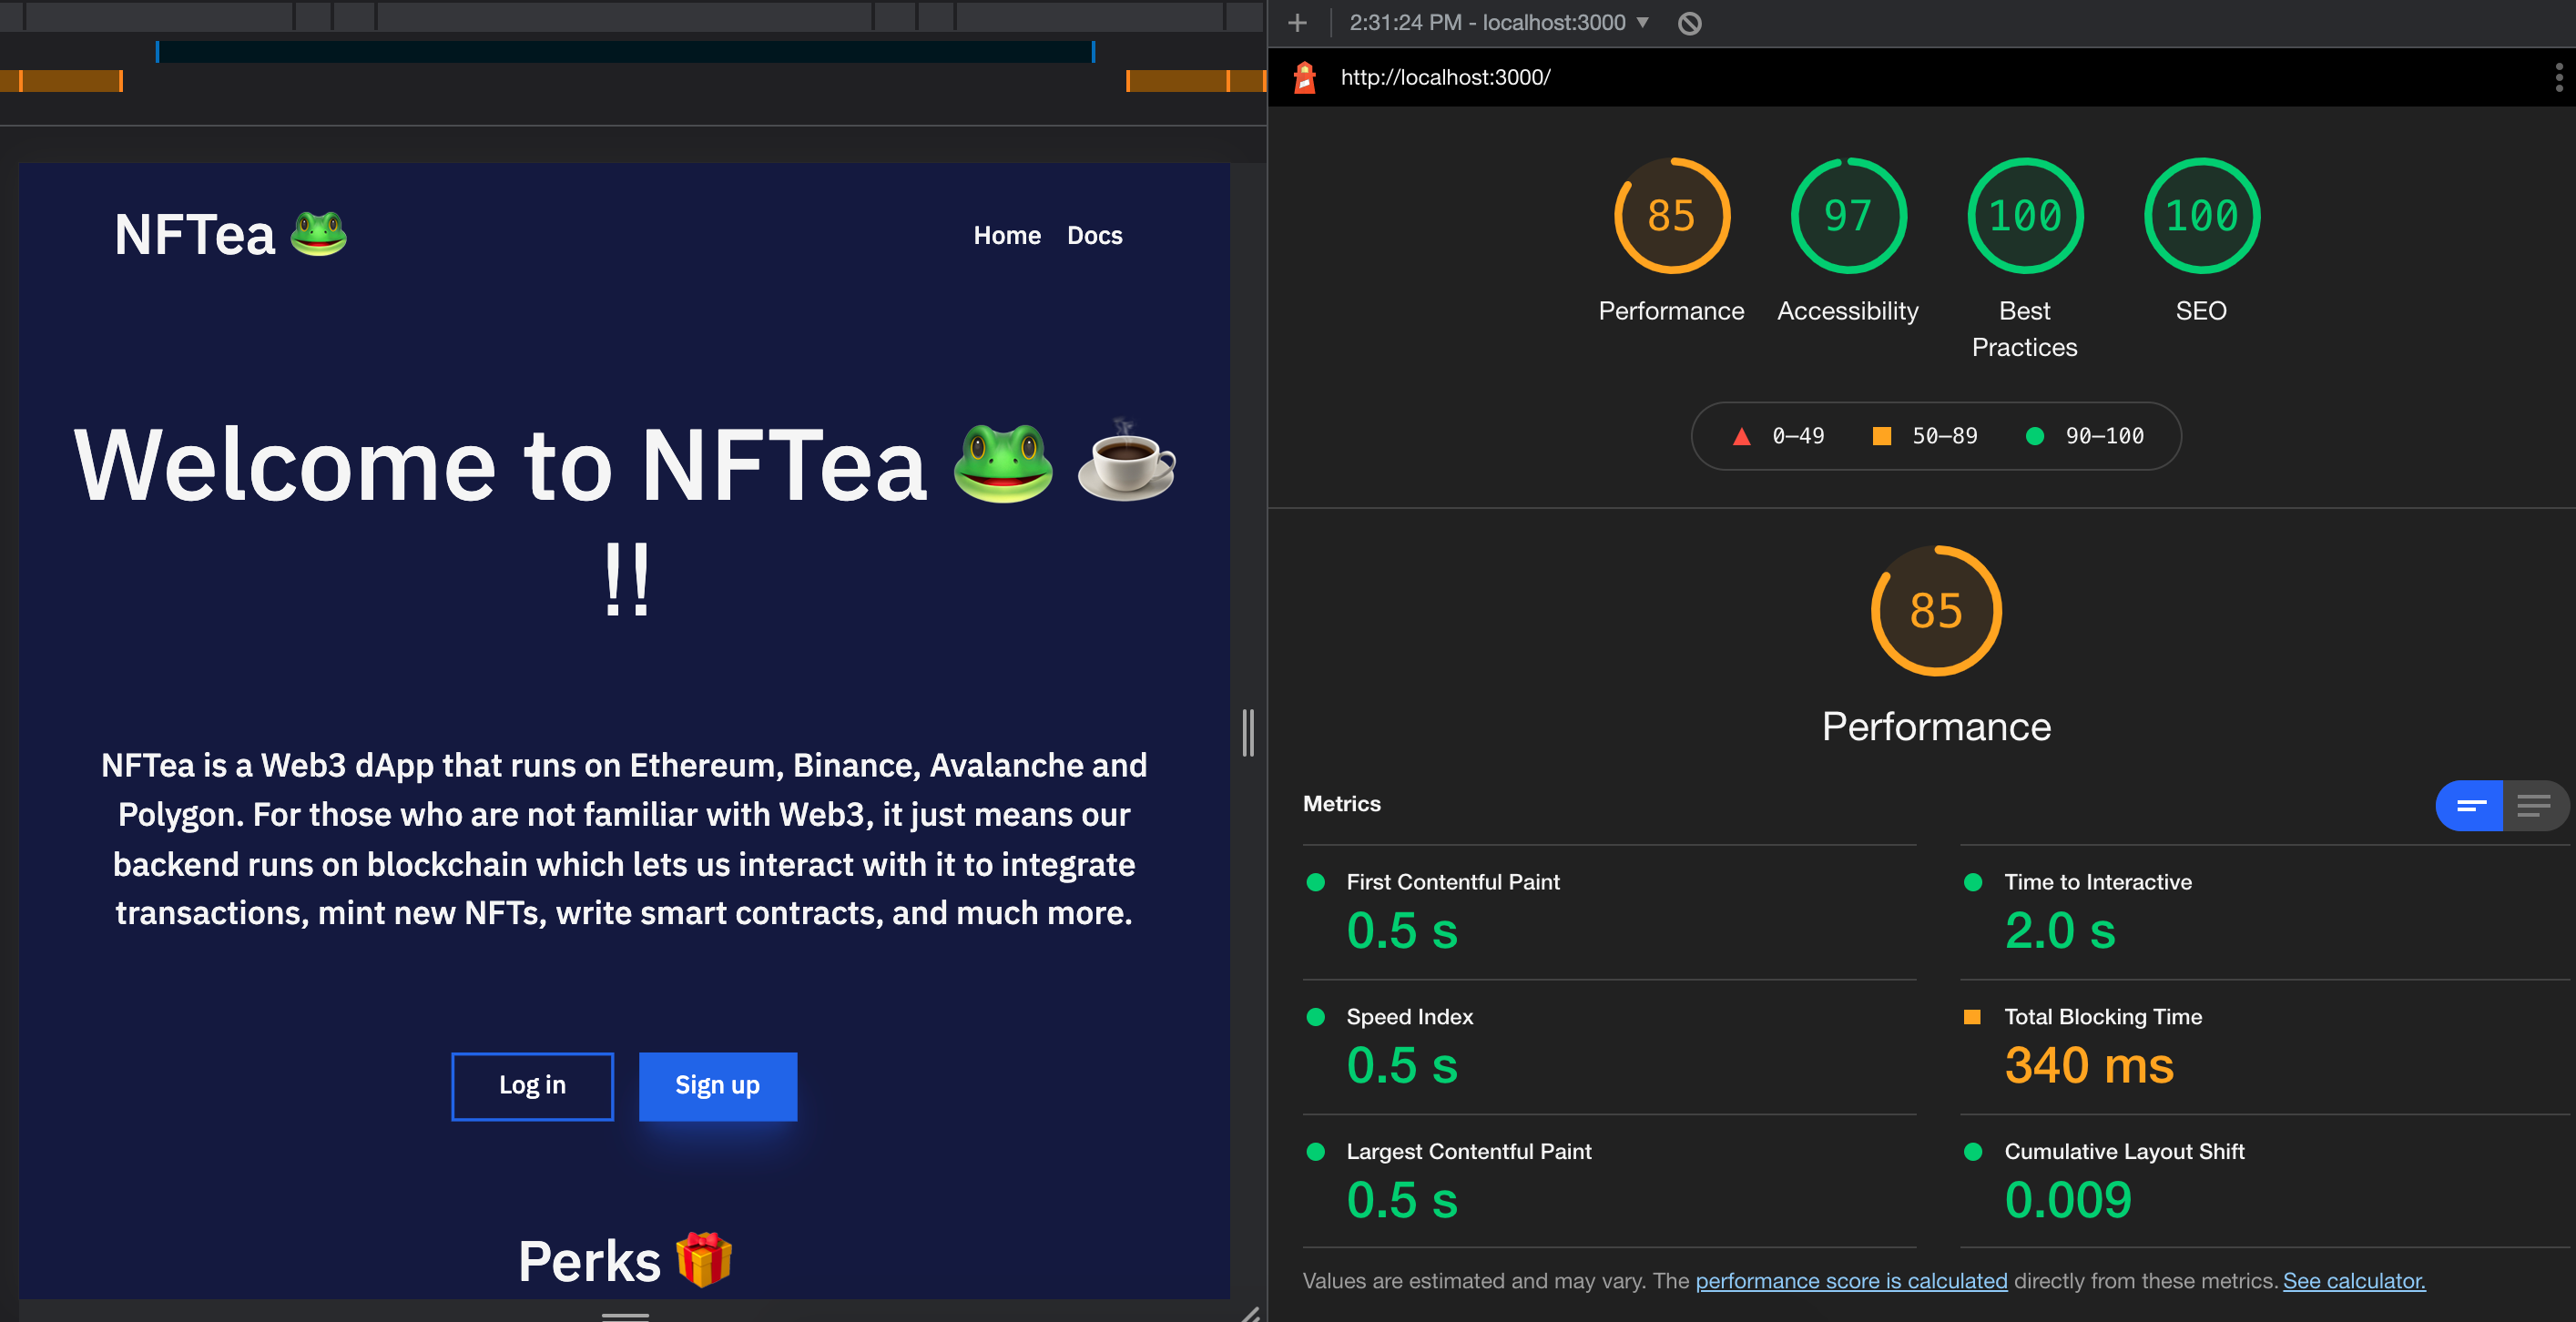Click the Cumulative Layout Shift metric

(2264, 1181)
